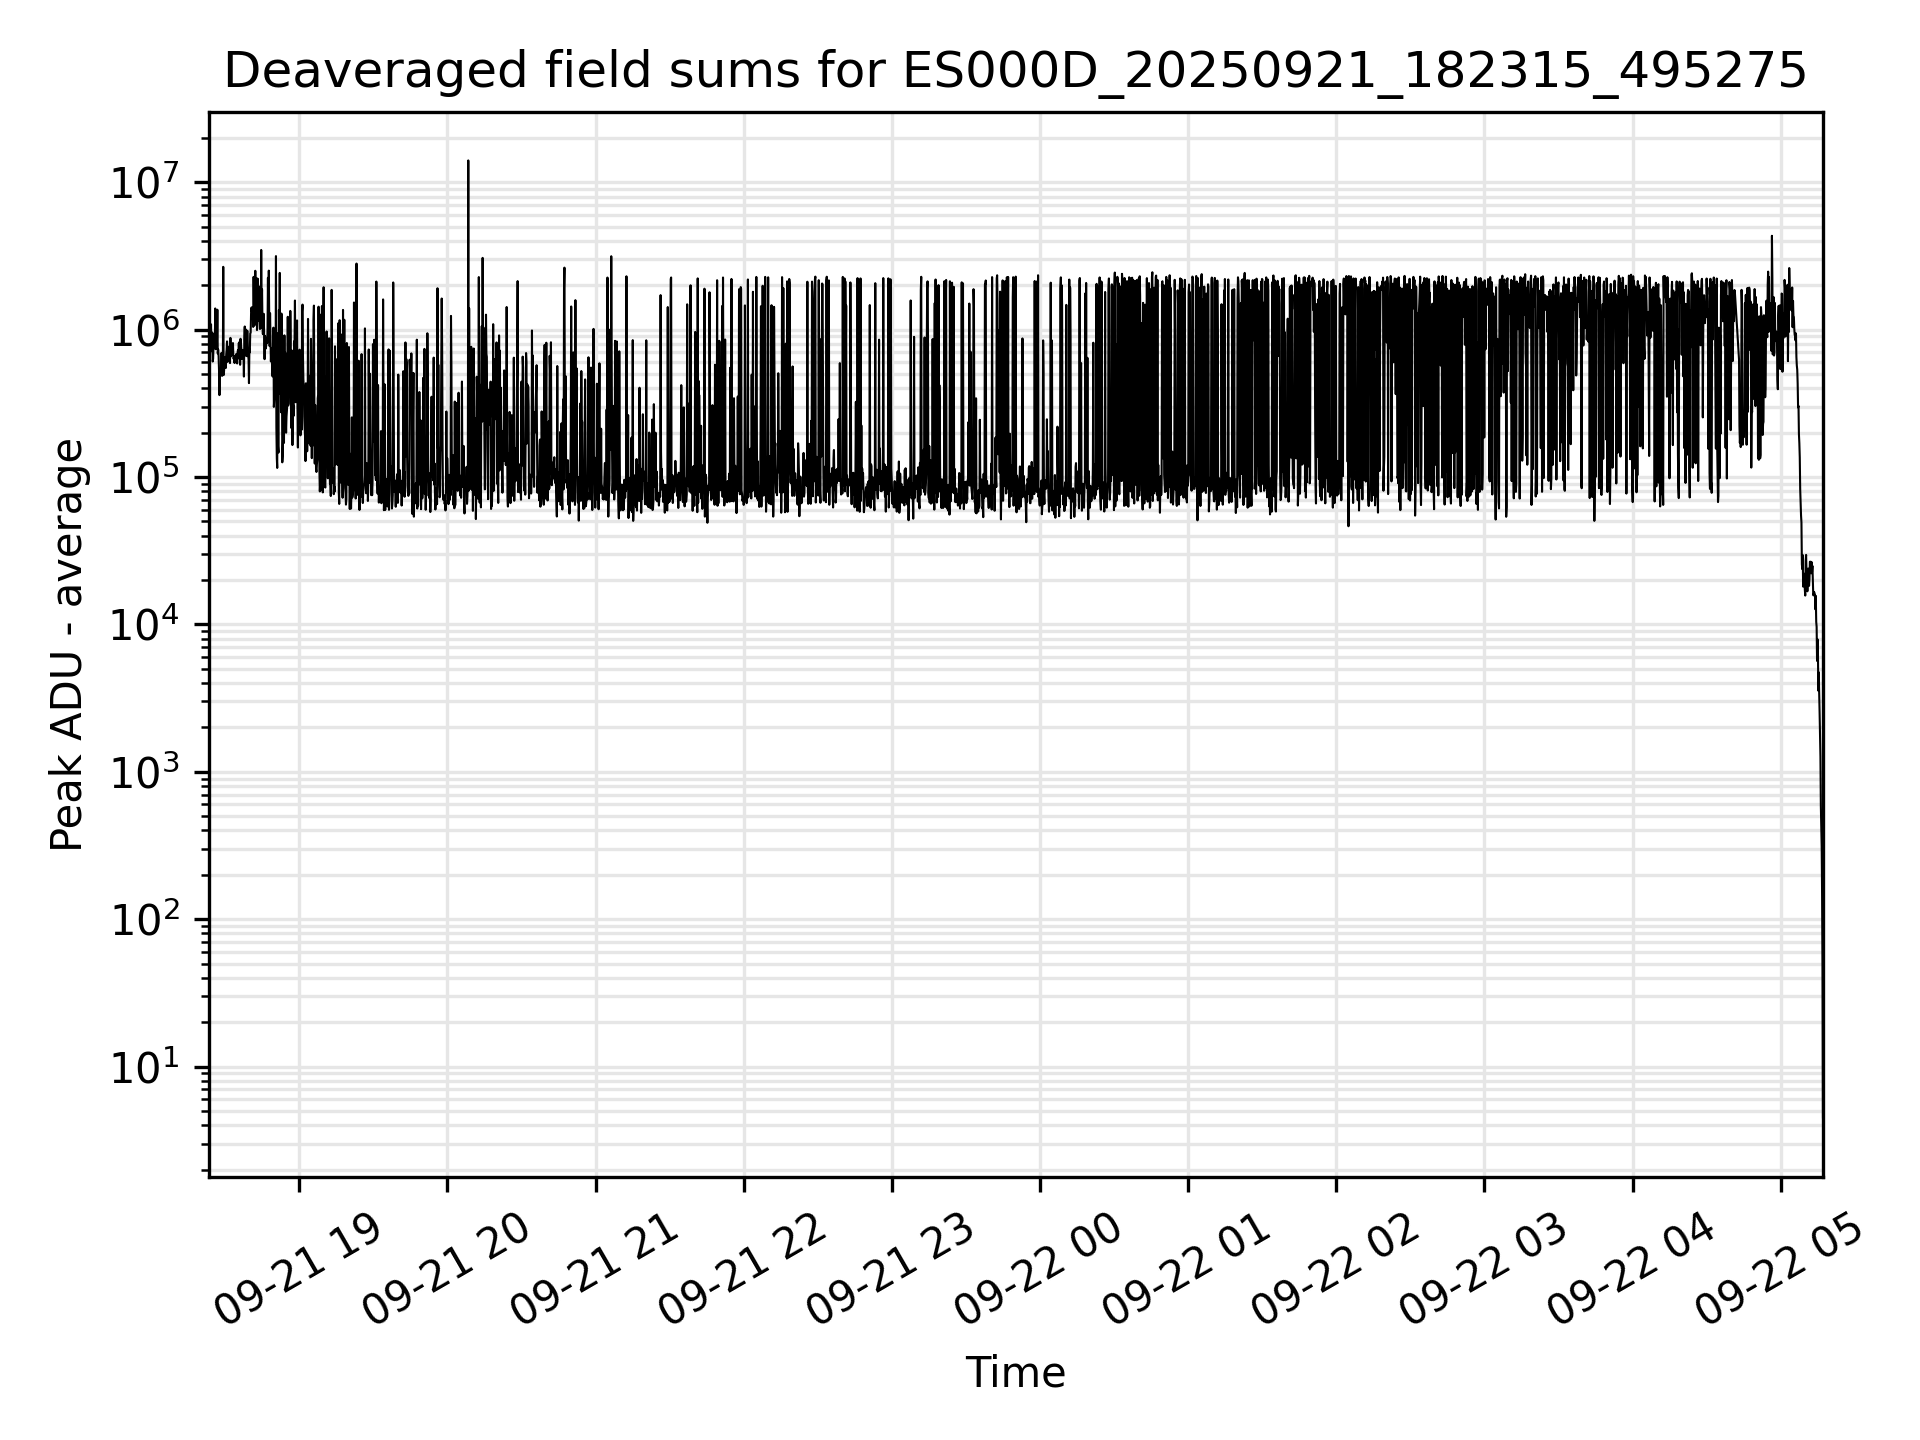Click the '09-21 22' tick label

pyautogui.click(x=743, y=1270)
